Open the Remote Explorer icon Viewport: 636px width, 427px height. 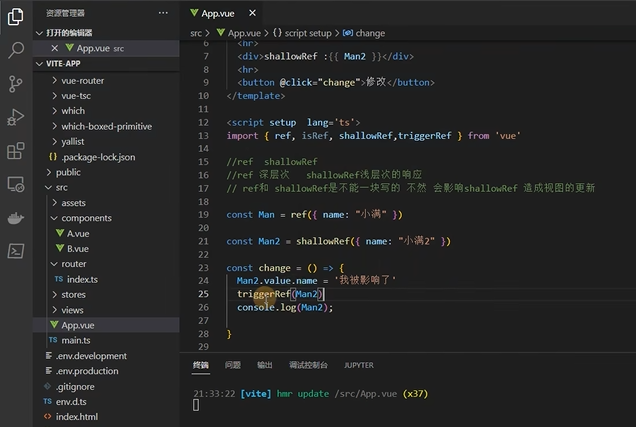point(15,185)
